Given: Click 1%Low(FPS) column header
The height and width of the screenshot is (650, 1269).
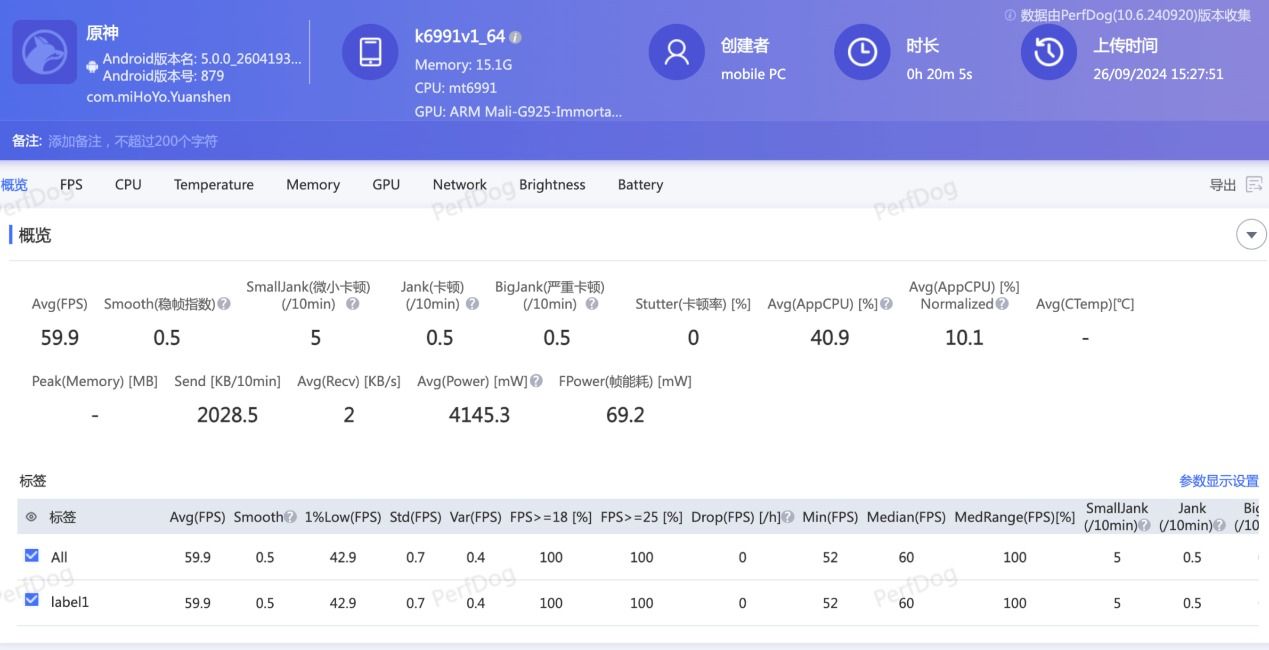Looking at the screenshot, I should pos(343,517).
